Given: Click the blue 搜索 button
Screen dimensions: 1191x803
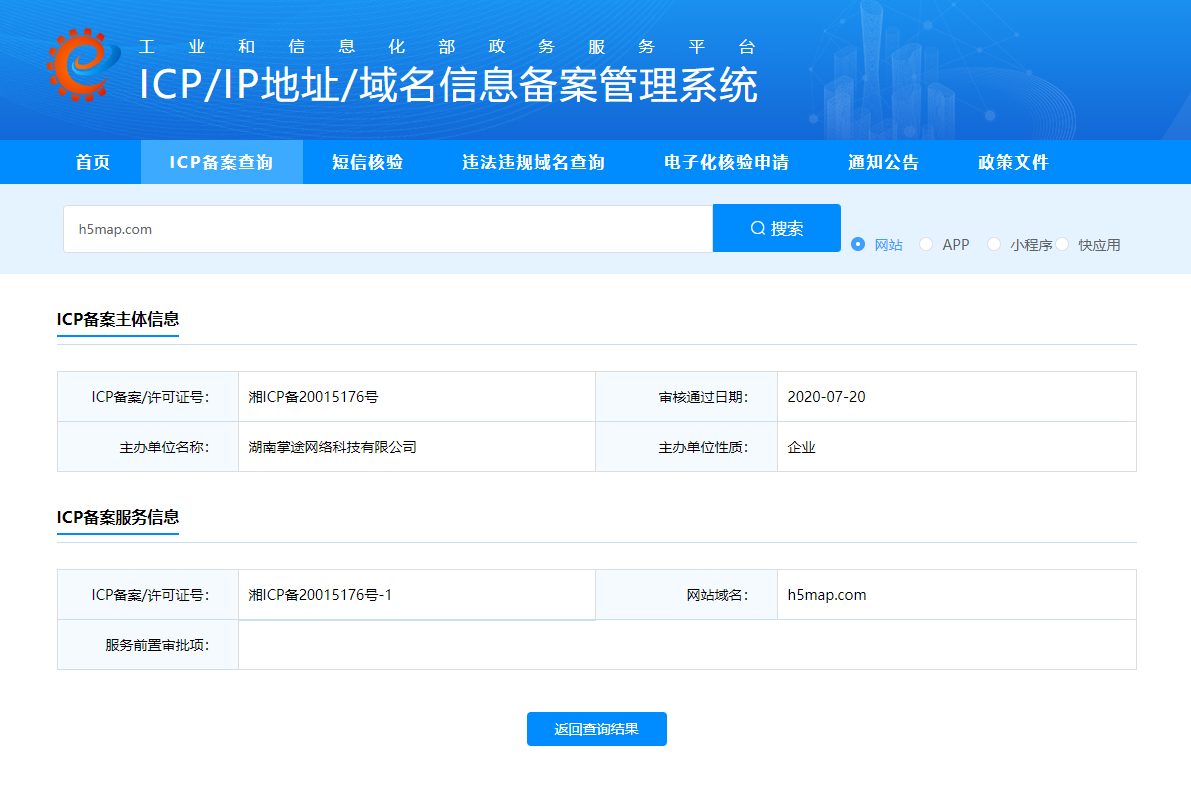Looking at the screenshot, I should [776, 228].
